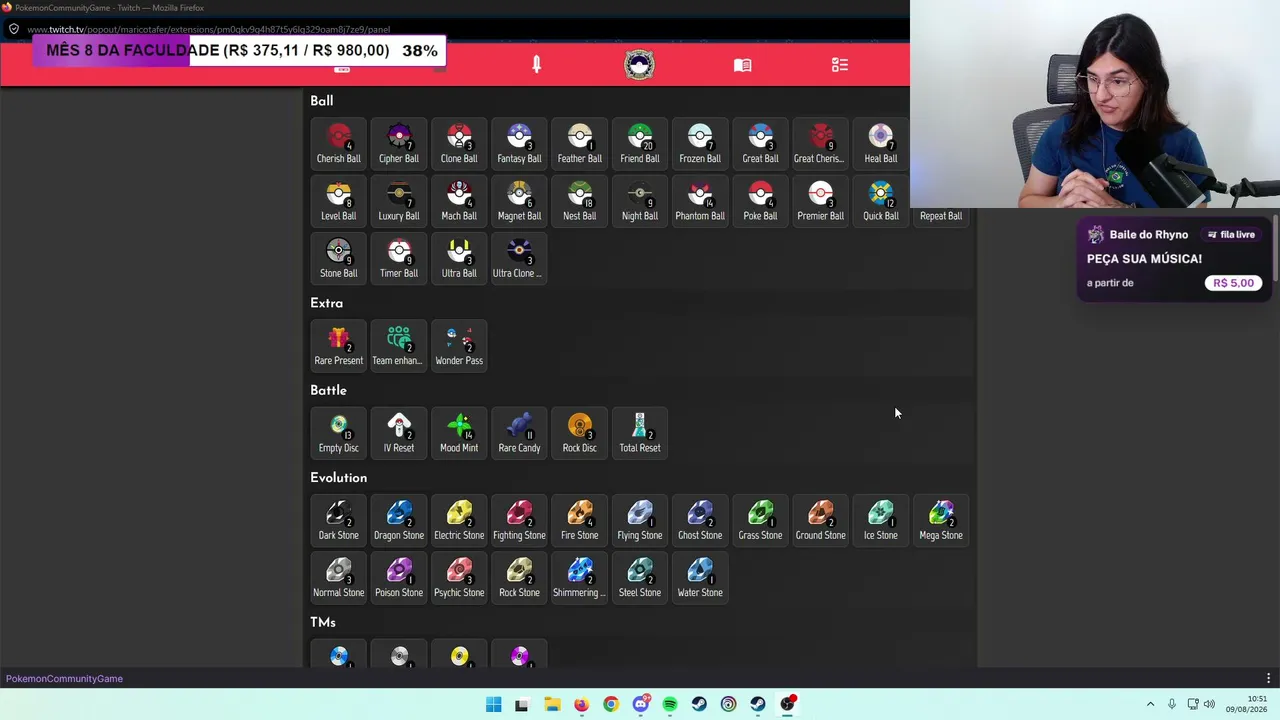The image size is (1280, 720).
Task: Launch Spotify from the taskbar
Action: click(x=670, y=705)
